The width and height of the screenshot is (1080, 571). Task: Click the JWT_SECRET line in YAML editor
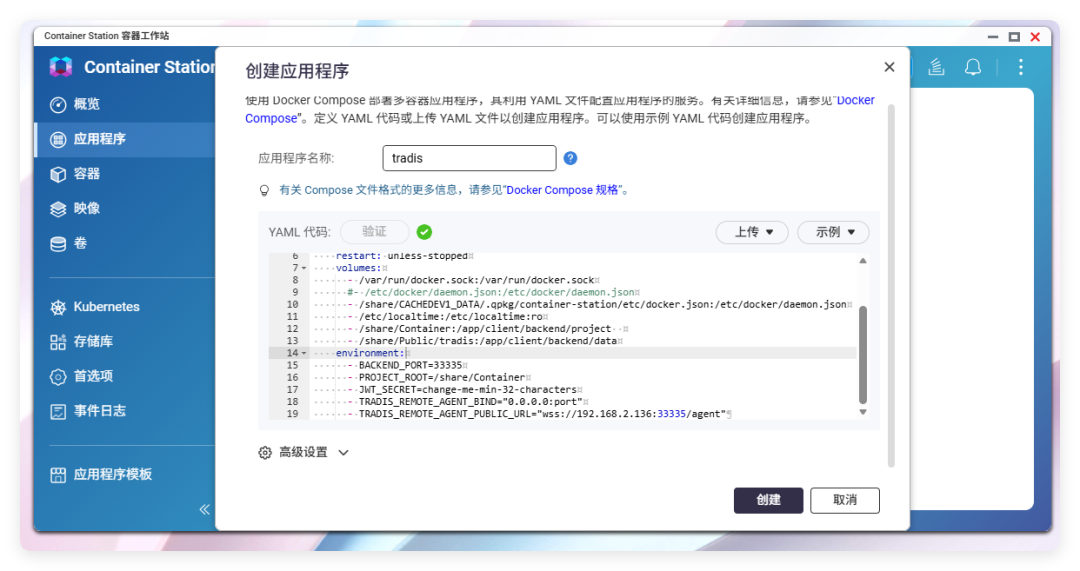(468, 390)
